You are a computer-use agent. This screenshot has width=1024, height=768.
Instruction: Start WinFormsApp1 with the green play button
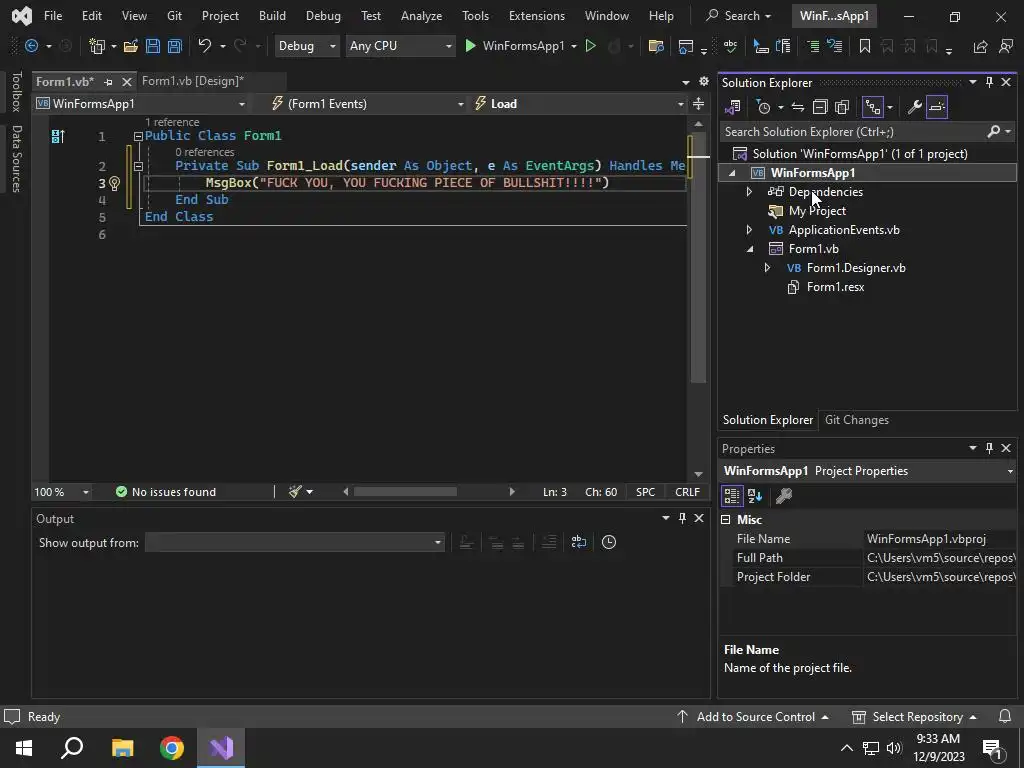470,46
